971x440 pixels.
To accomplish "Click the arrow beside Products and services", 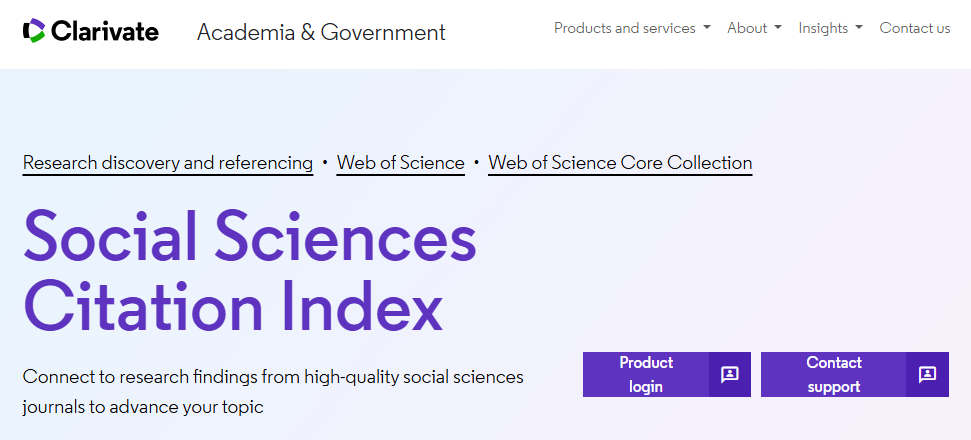I will (707, 28).
